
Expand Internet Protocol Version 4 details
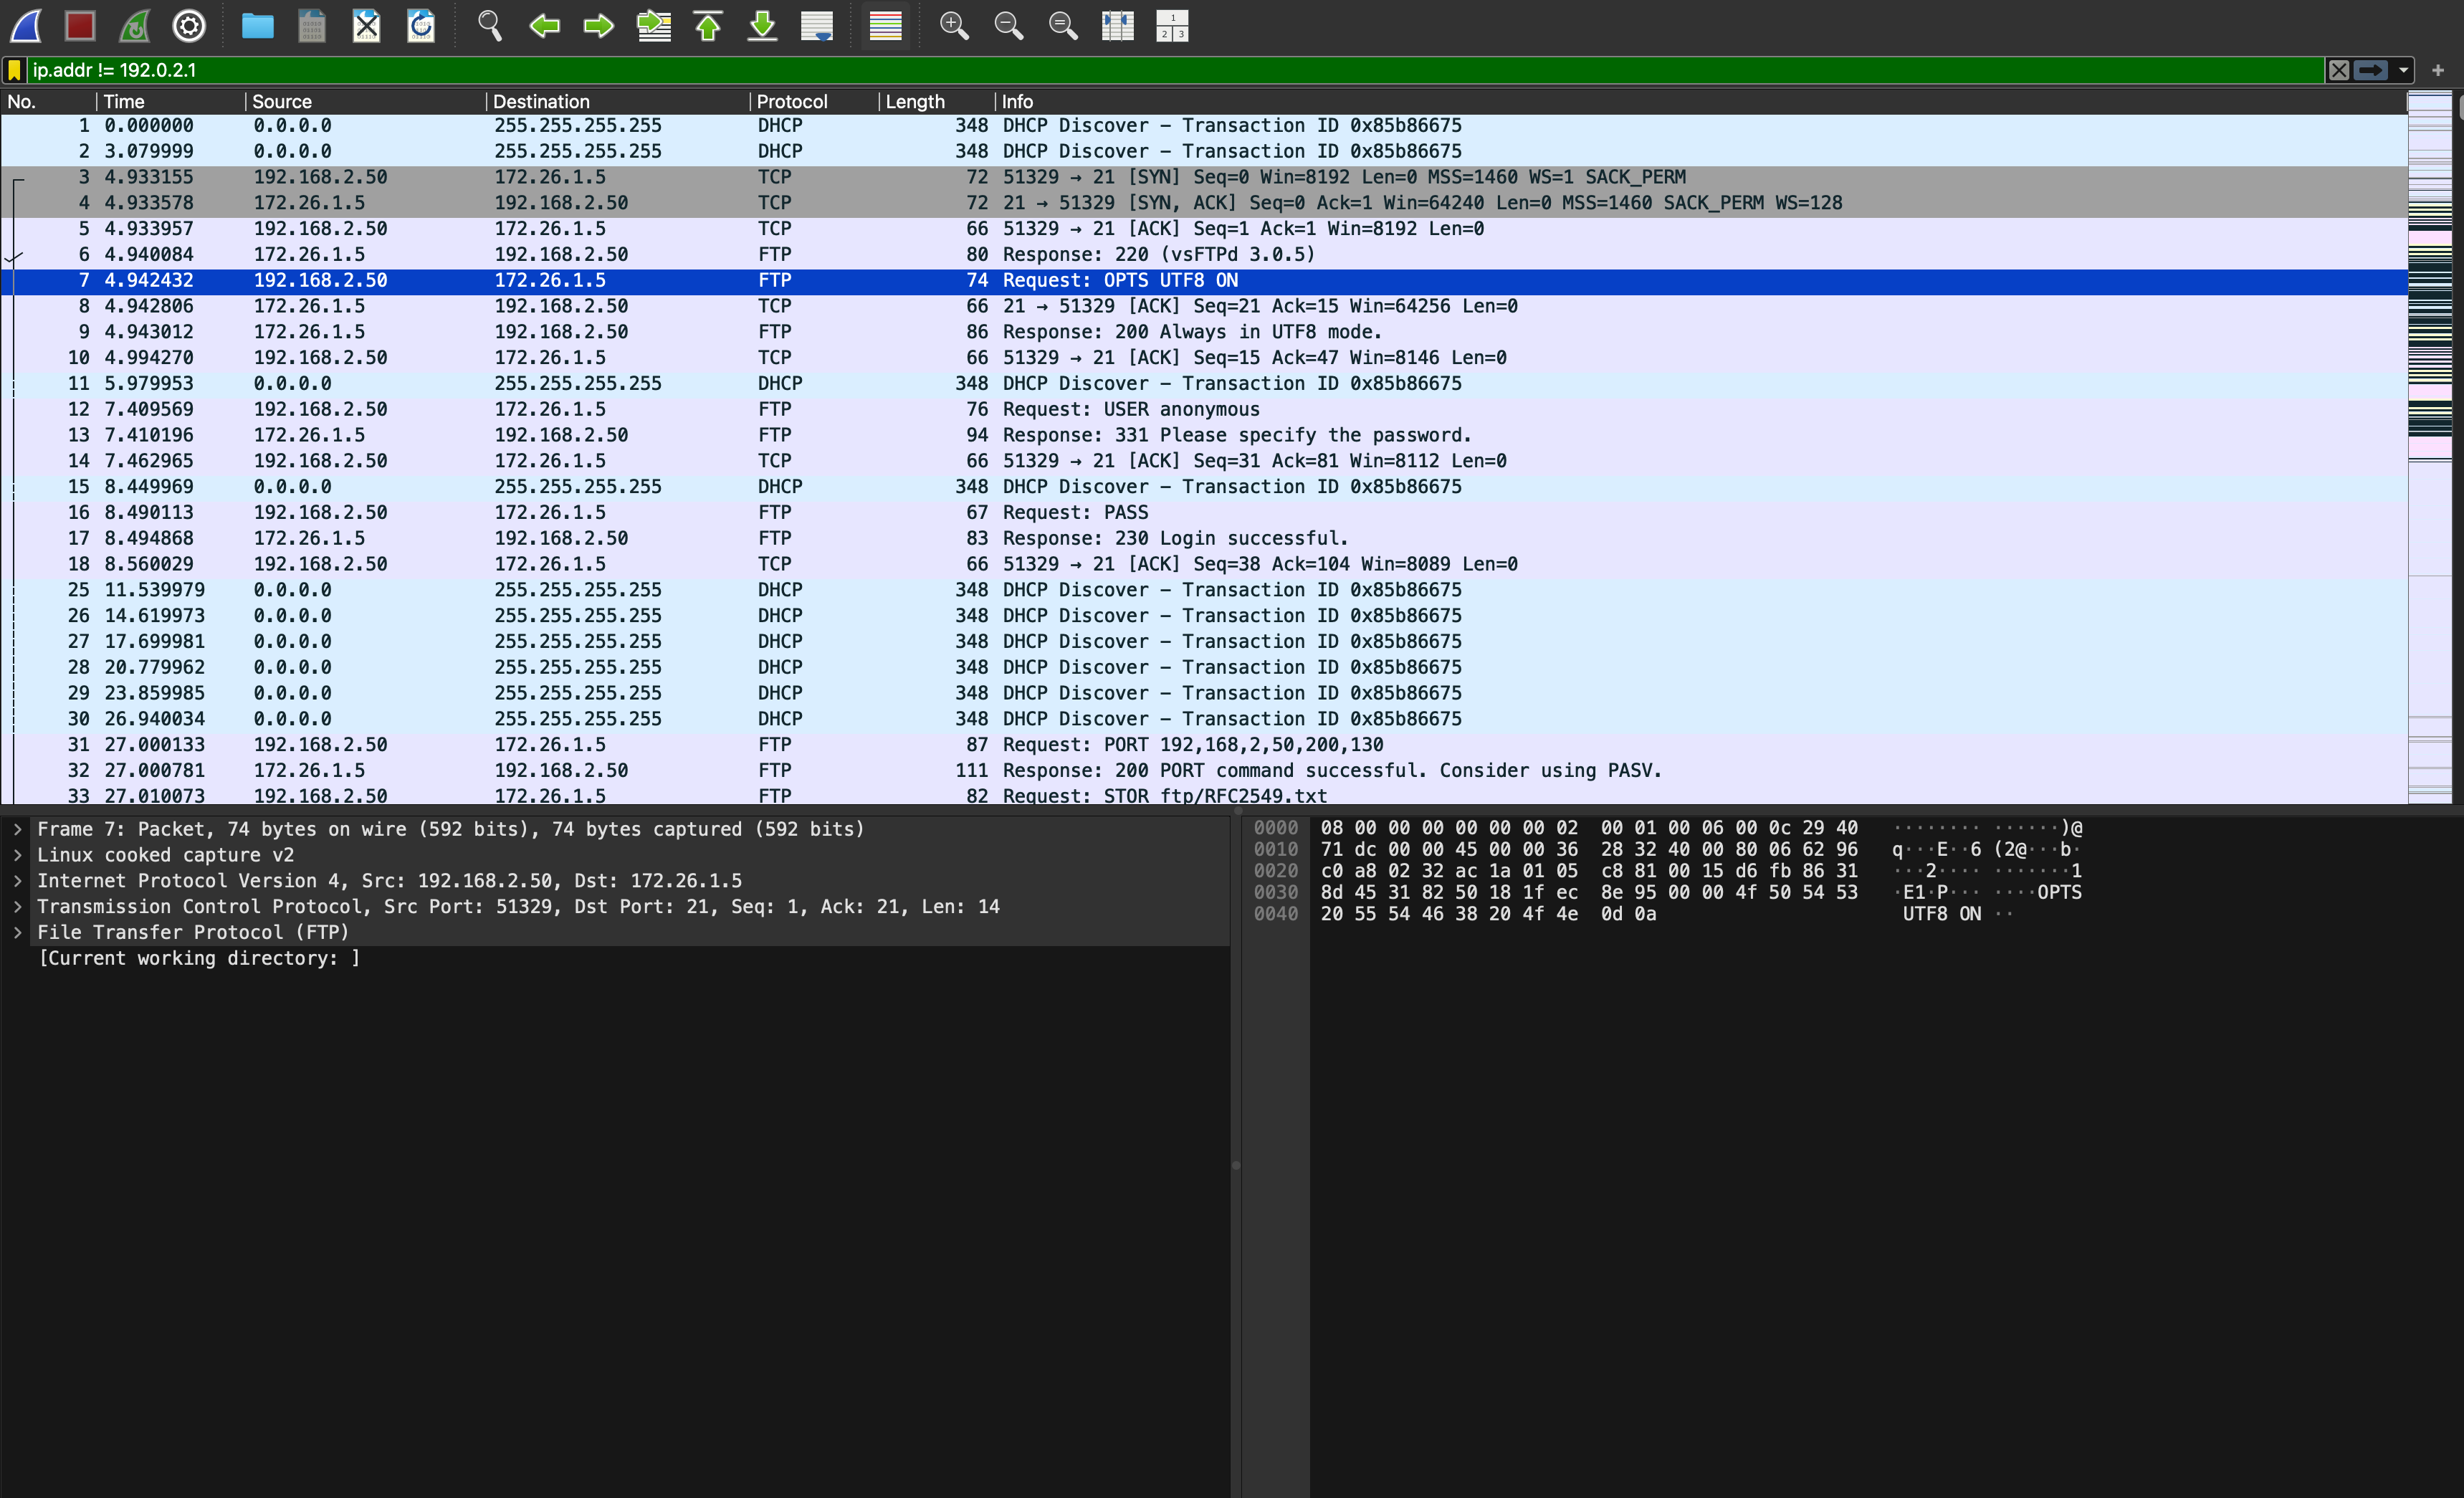tap(17, 881)
